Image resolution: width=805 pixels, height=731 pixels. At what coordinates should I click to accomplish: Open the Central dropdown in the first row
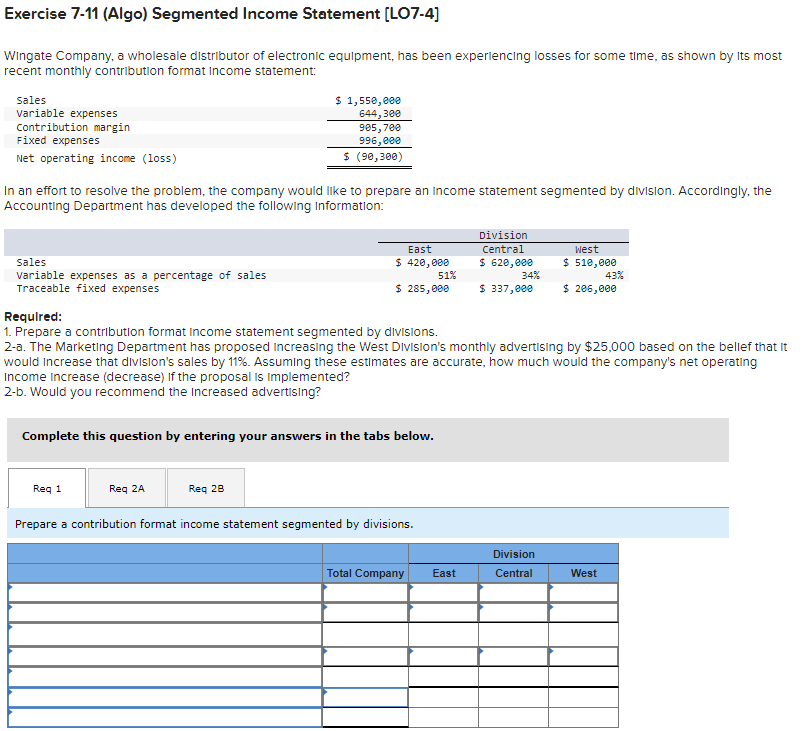point(480,590)
